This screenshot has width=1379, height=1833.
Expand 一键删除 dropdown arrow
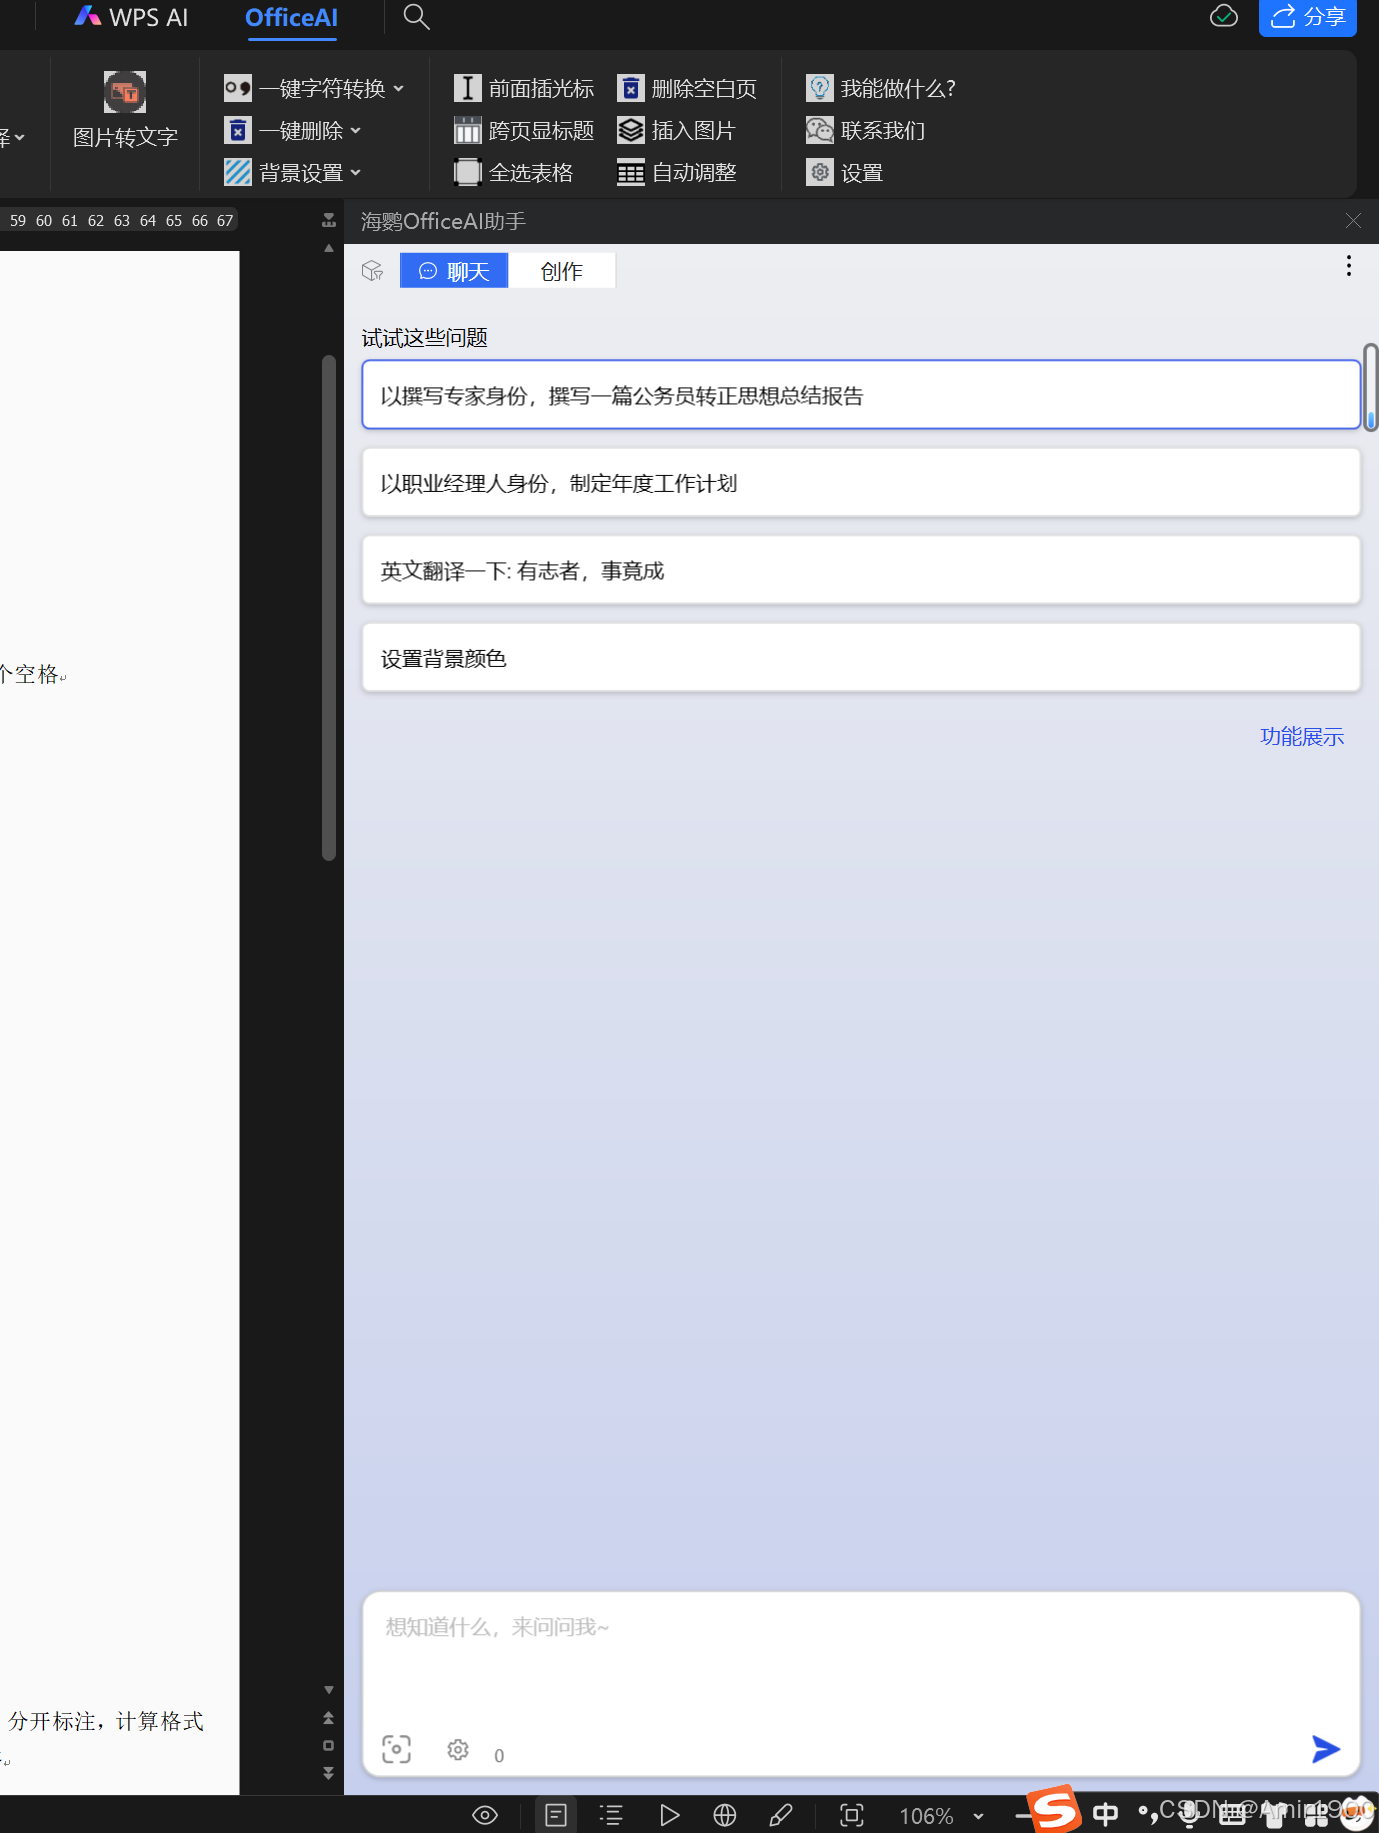pyautogui.click(x=356, y=130)
